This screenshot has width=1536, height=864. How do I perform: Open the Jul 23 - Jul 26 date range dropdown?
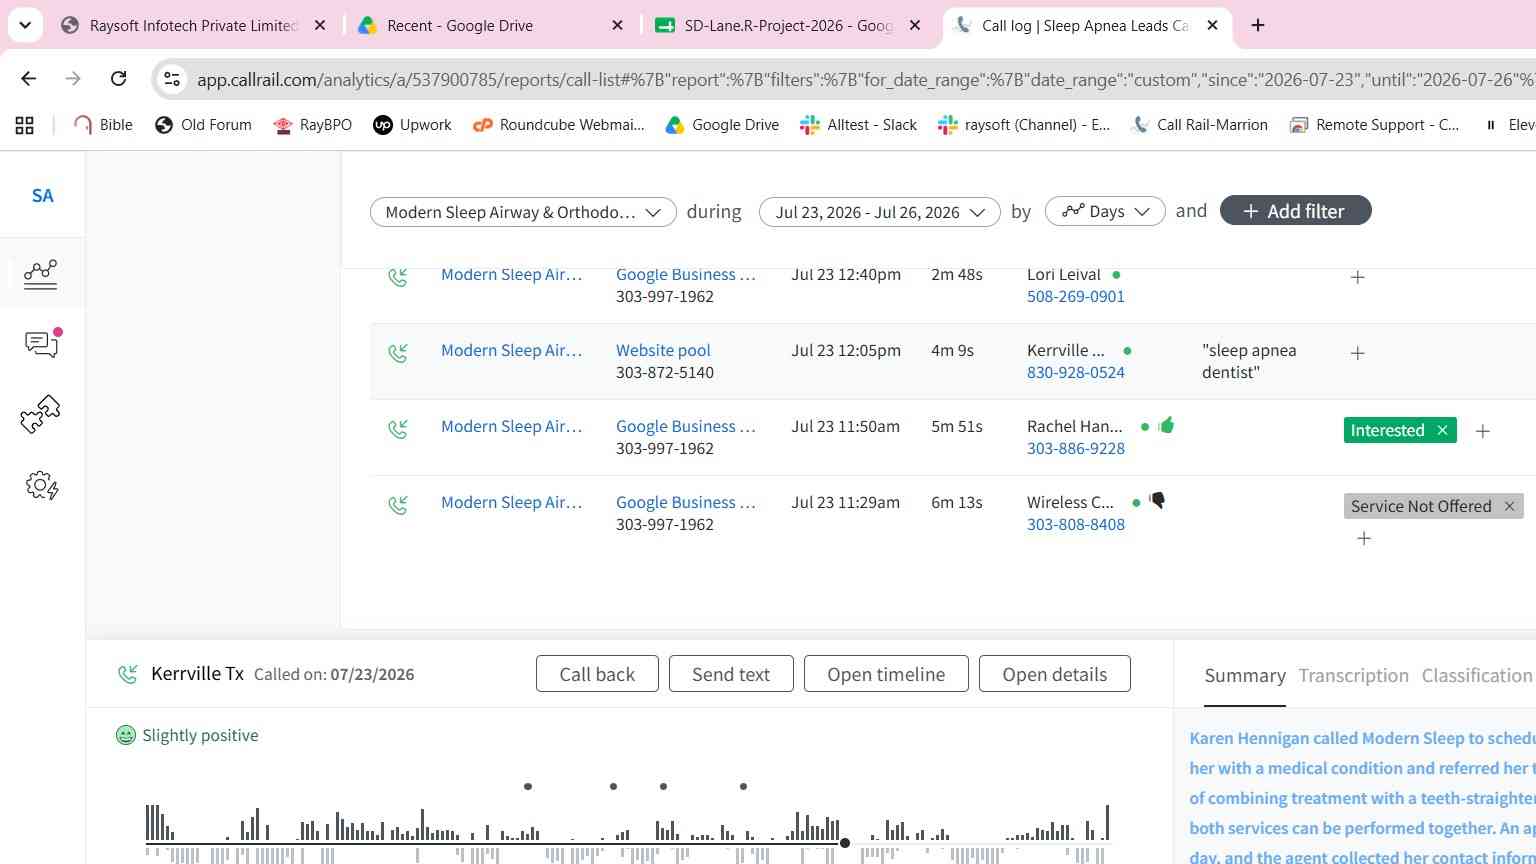tap(880, 212)
